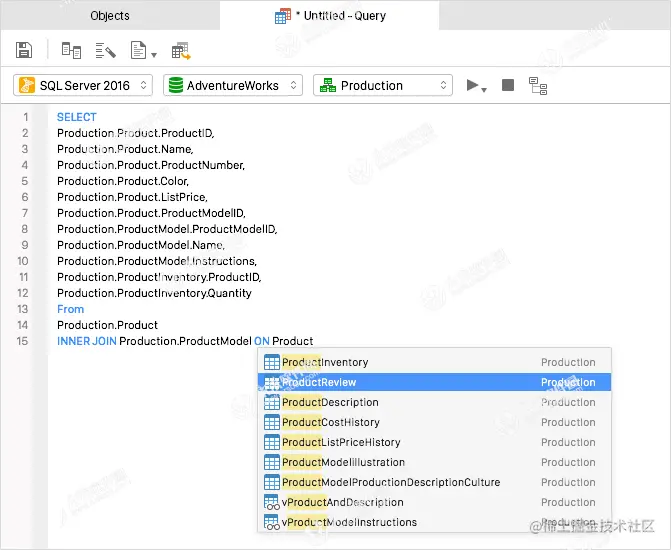Run the query with the play button
The width and height of the screenshot is (671, 550).
[472, 85]
